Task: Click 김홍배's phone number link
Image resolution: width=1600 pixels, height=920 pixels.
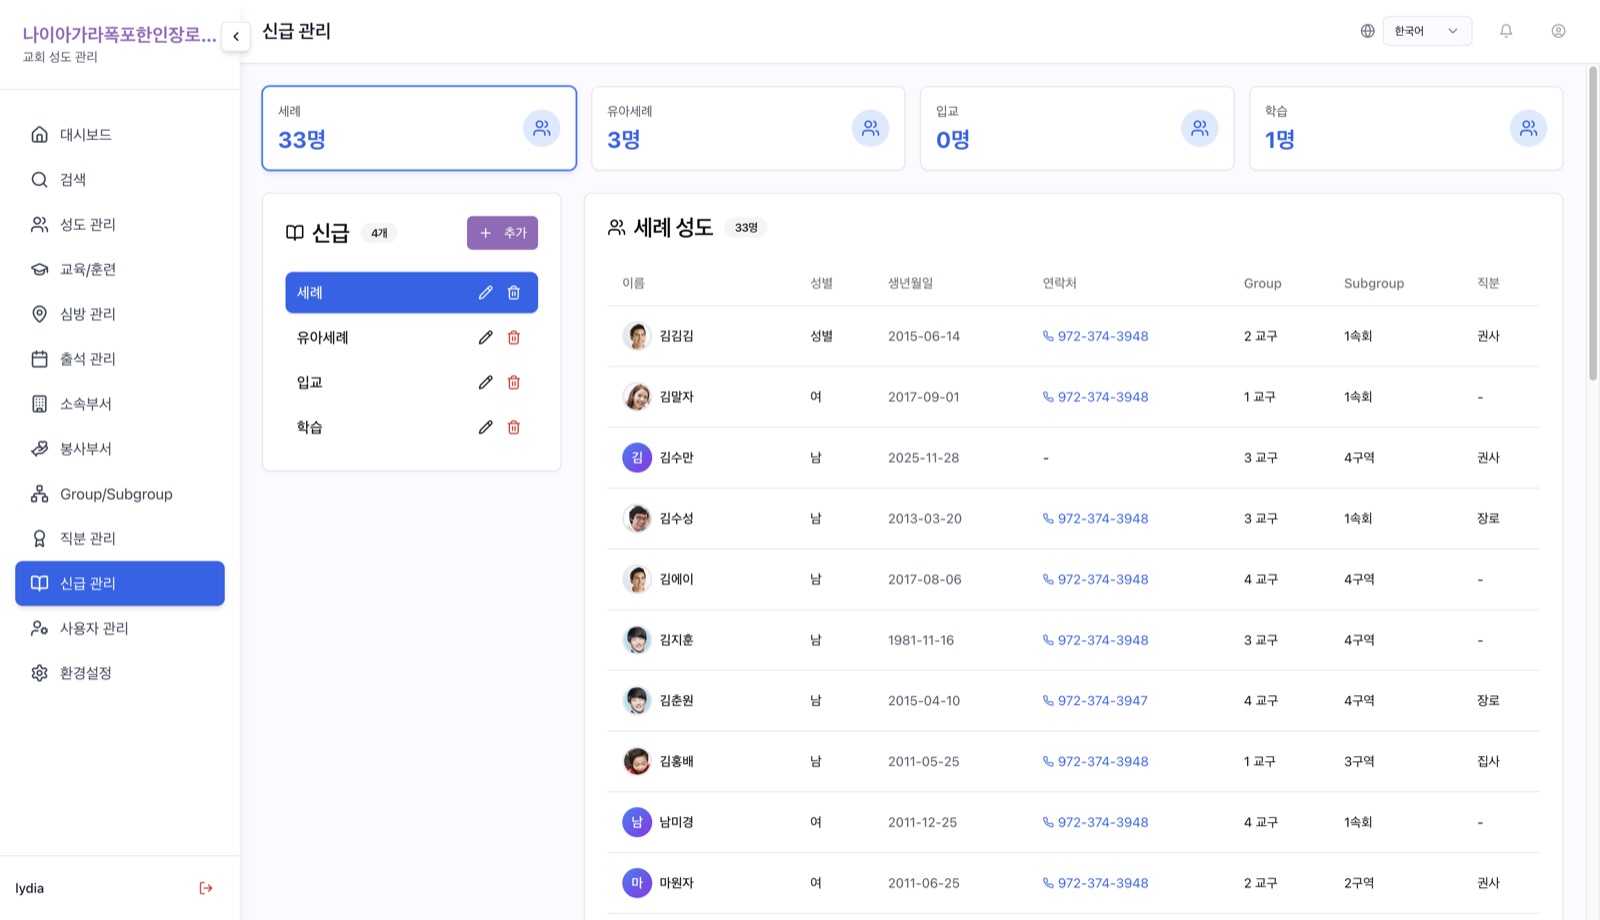Action: click(1095, 762)
